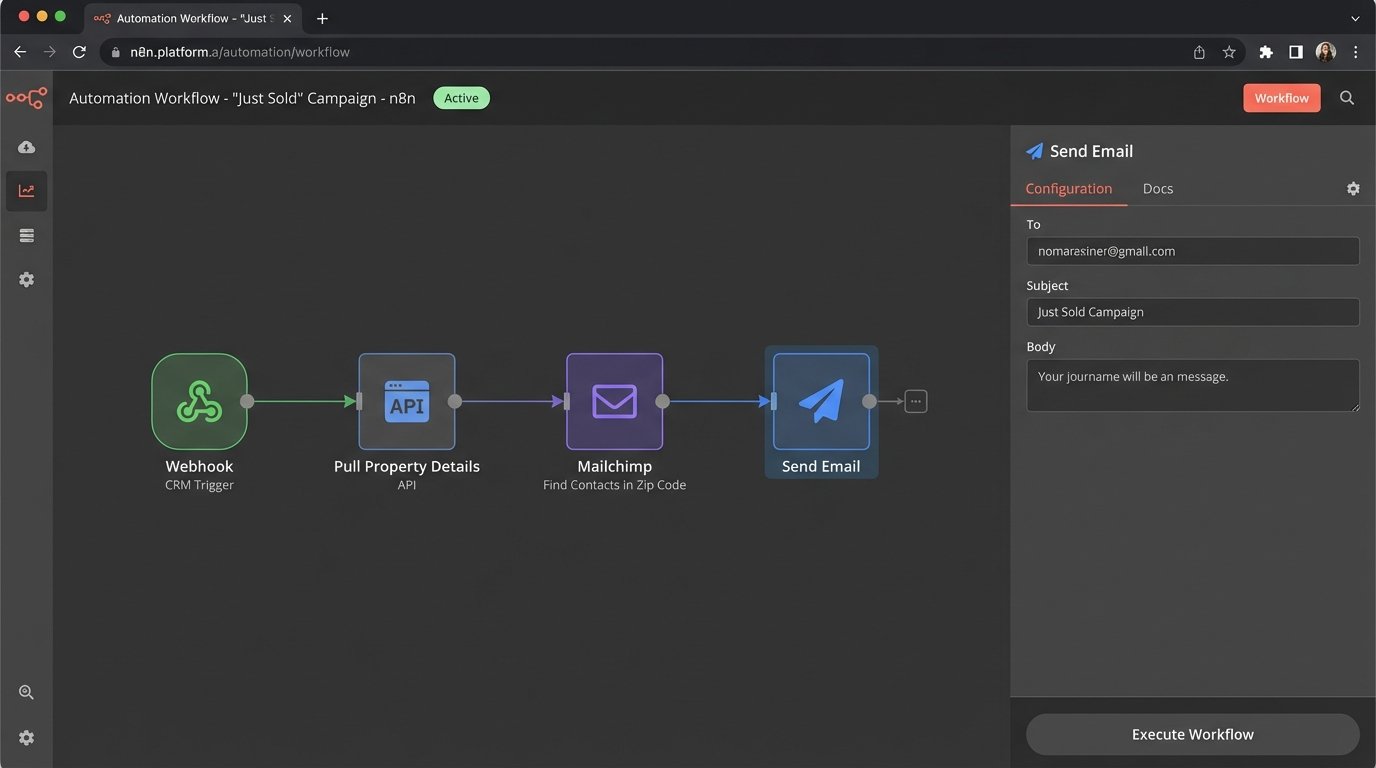Click the search icon in the header
1376x768 pixels.
coord(1347,98)
